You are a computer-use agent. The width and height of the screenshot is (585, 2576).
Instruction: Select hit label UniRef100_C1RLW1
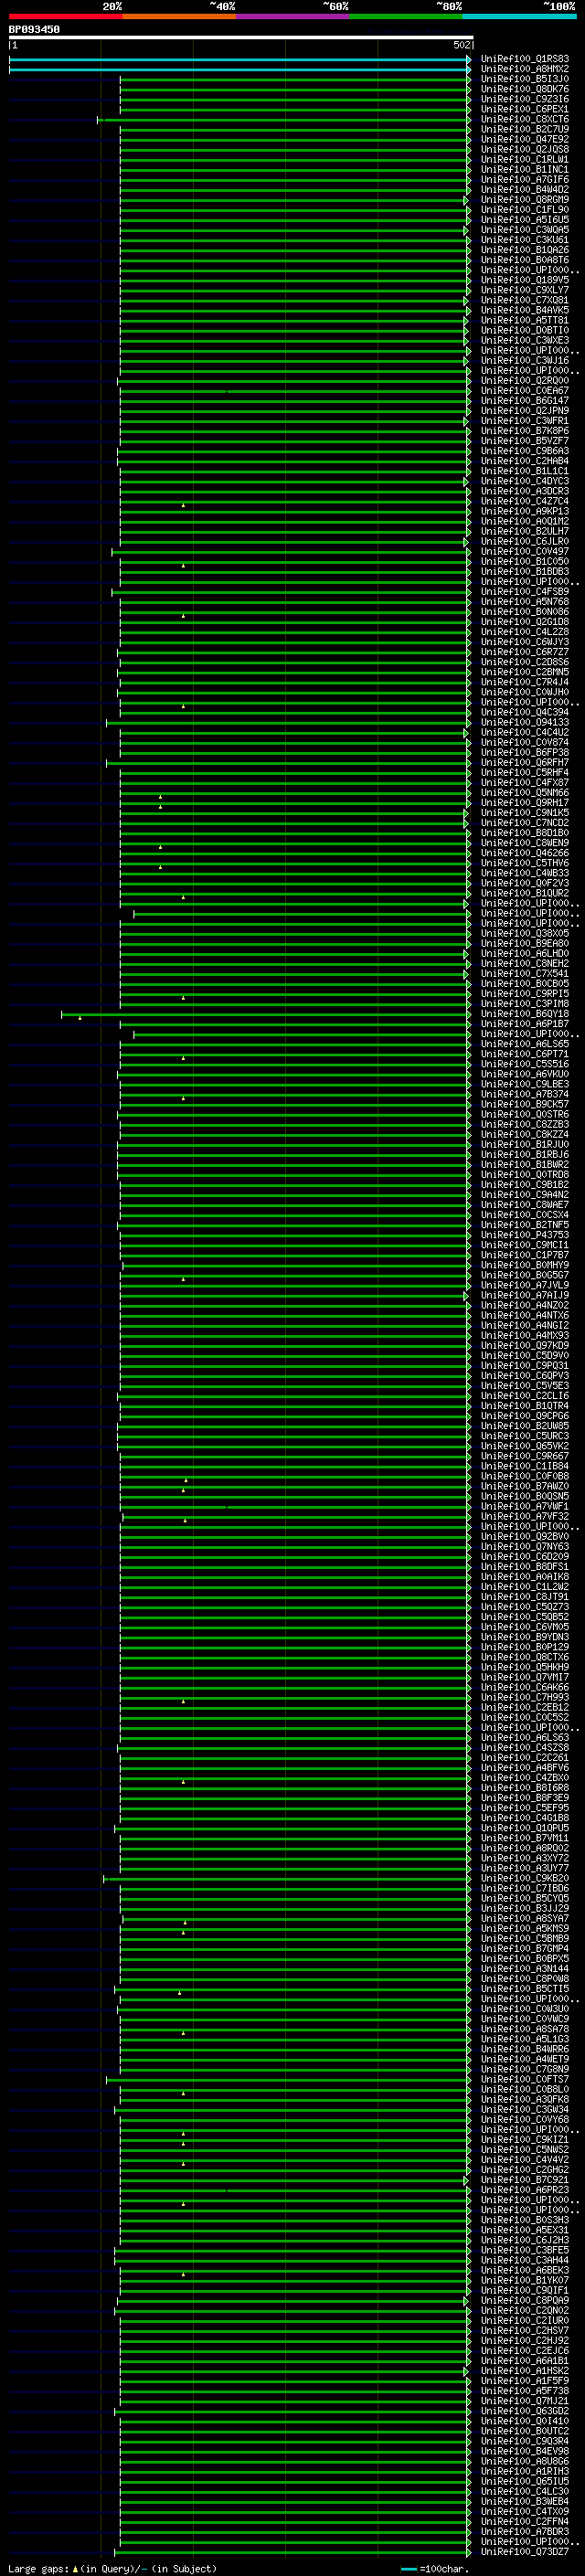524,159
